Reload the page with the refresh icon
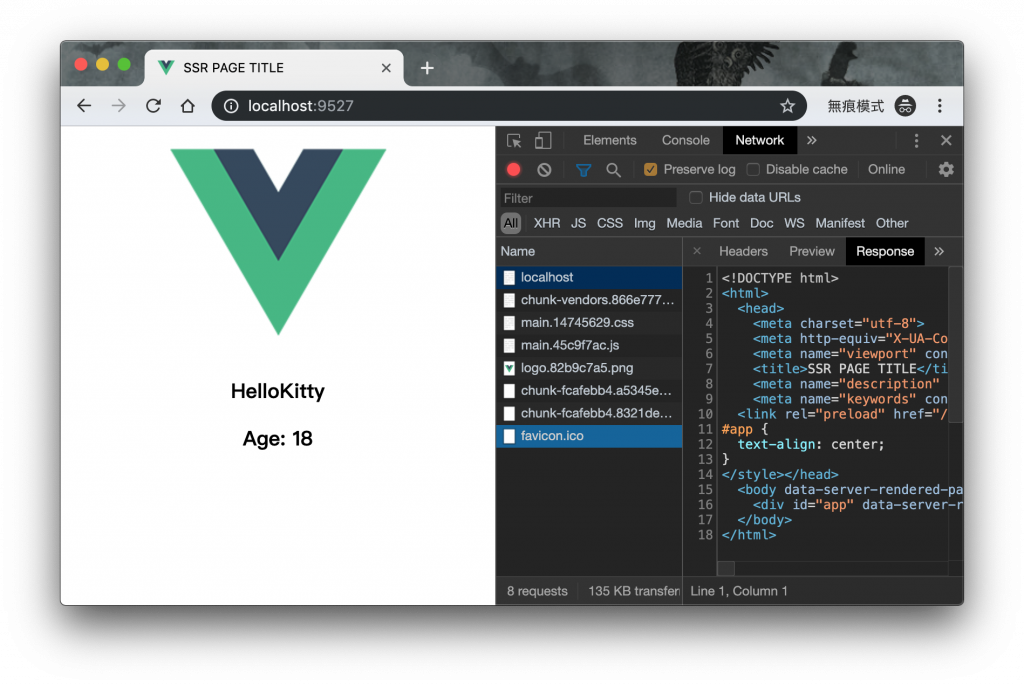This screenshot has height=685, width=1024. tap(153, 106)
